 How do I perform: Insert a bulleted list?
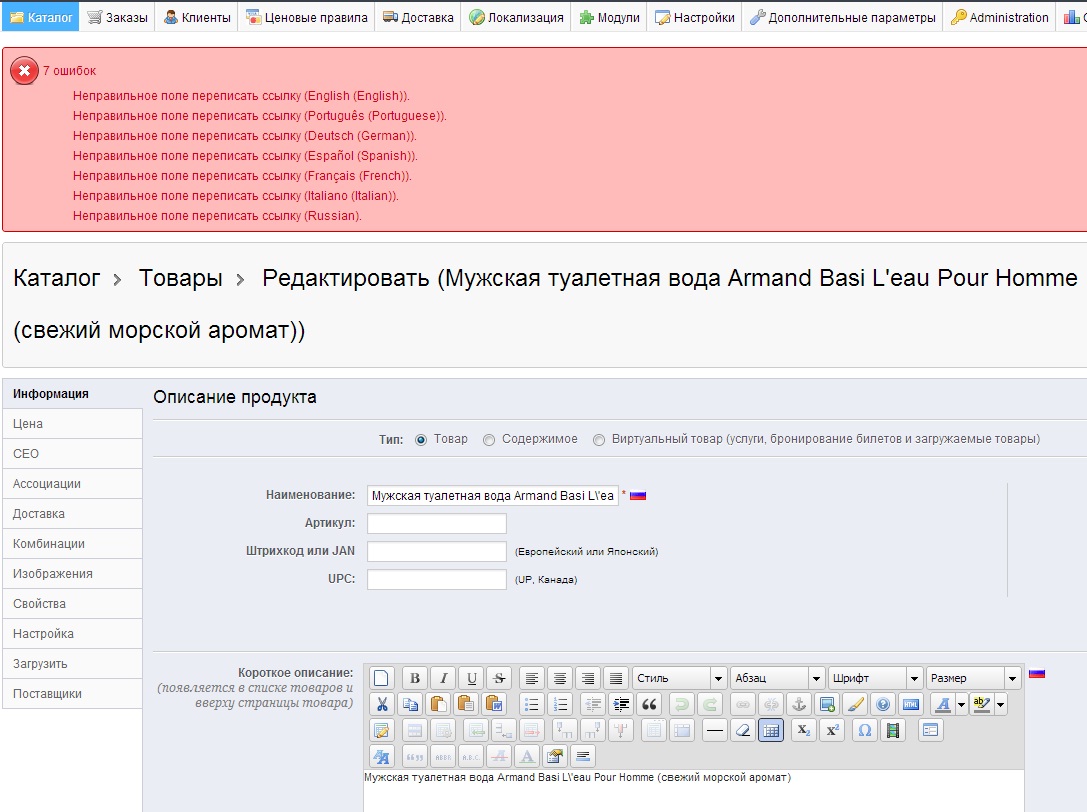pyautogui.click(x=532, y=705)
